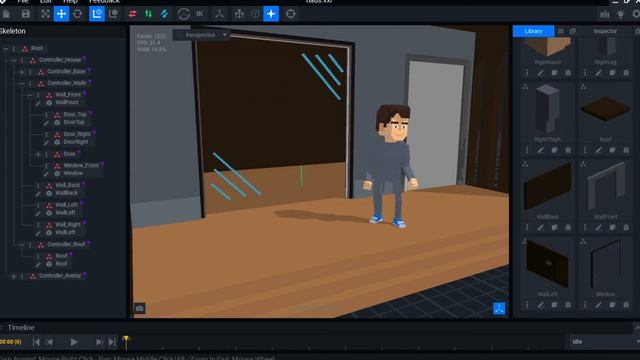Click the blue diagonal arrows icon
Viewport: 640px width, 360px height.
tap(164, 14)
